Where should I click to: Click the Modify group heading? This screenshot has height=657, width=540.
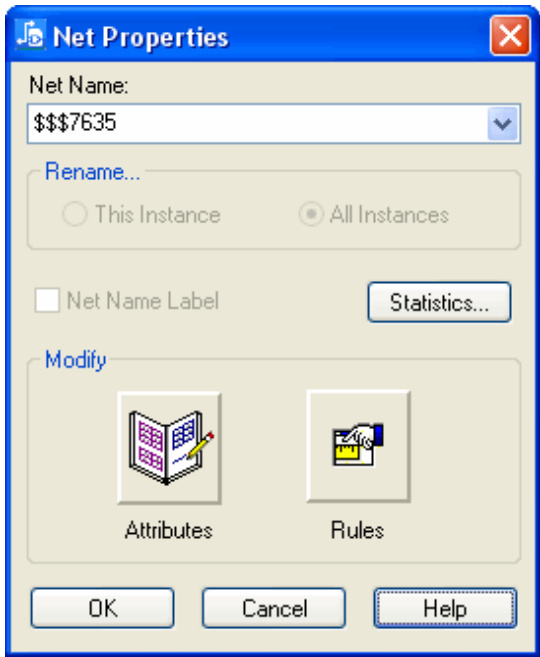(76, 360)
